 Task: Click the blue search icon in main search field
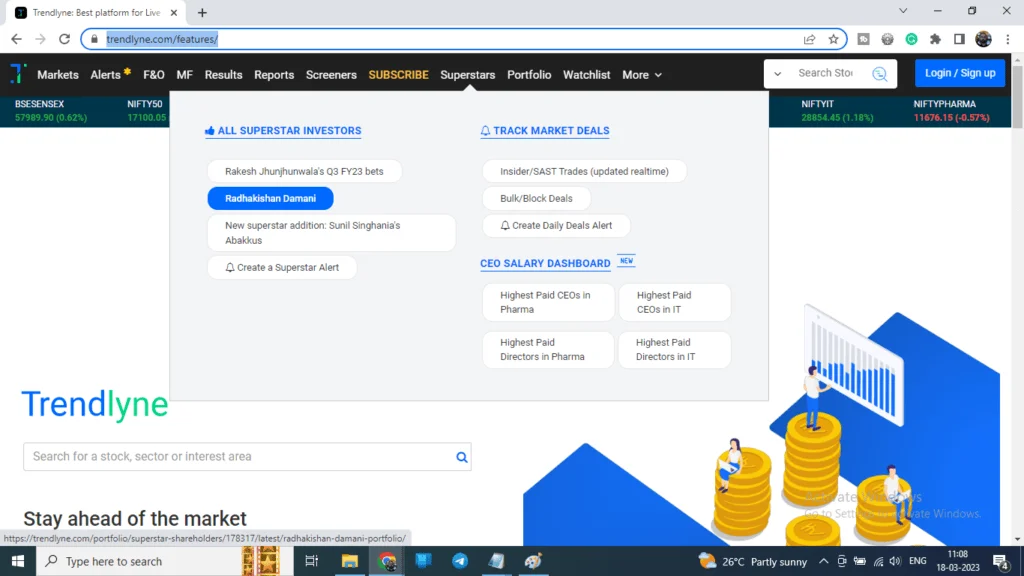(461, 457)
